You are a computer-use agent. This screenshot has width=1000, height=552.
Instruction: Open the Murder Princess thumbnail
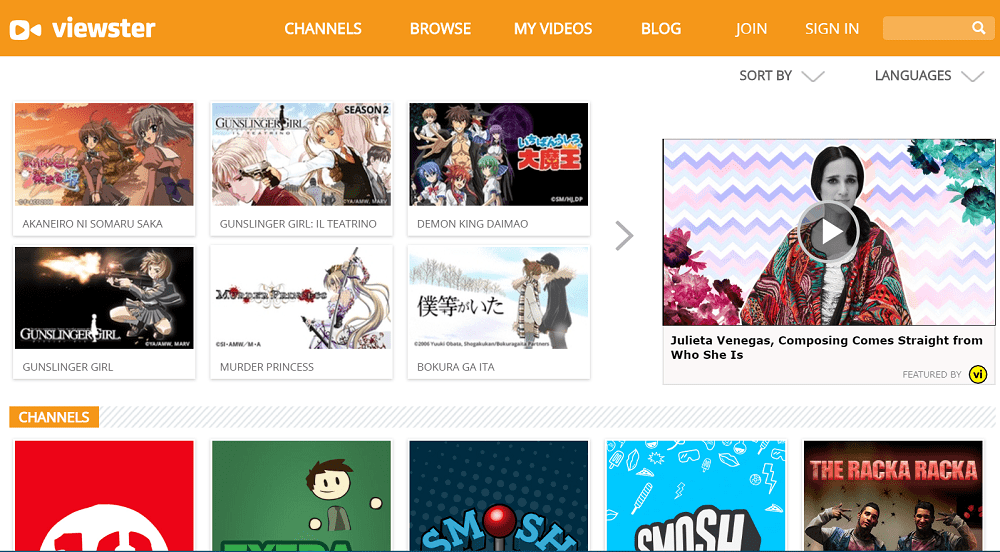pos(301,298)
